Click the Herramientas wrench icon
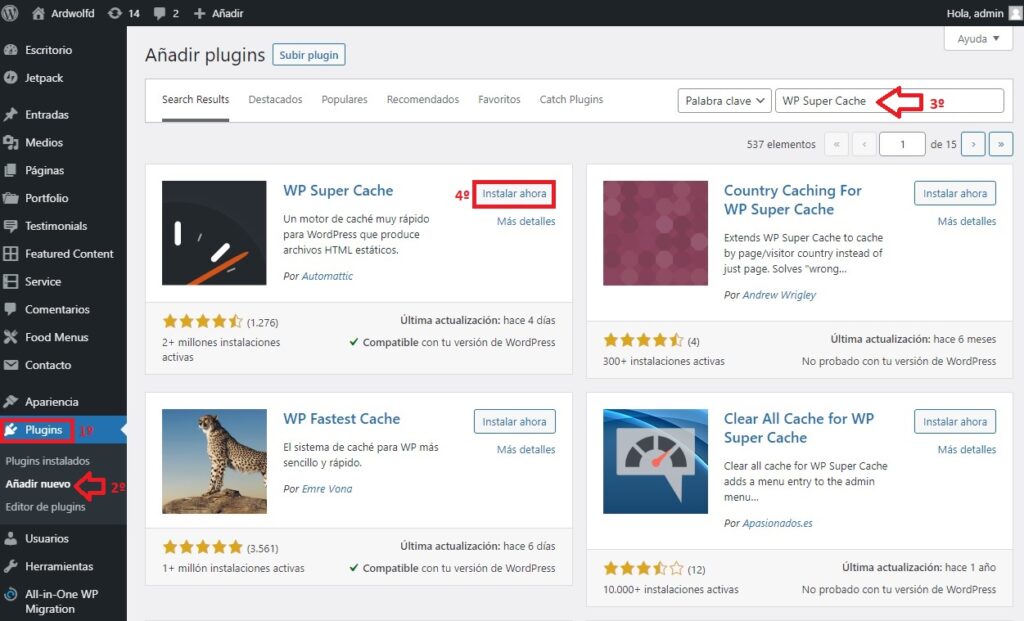This screenshot has height=621, width=1024. pos(10,566)
